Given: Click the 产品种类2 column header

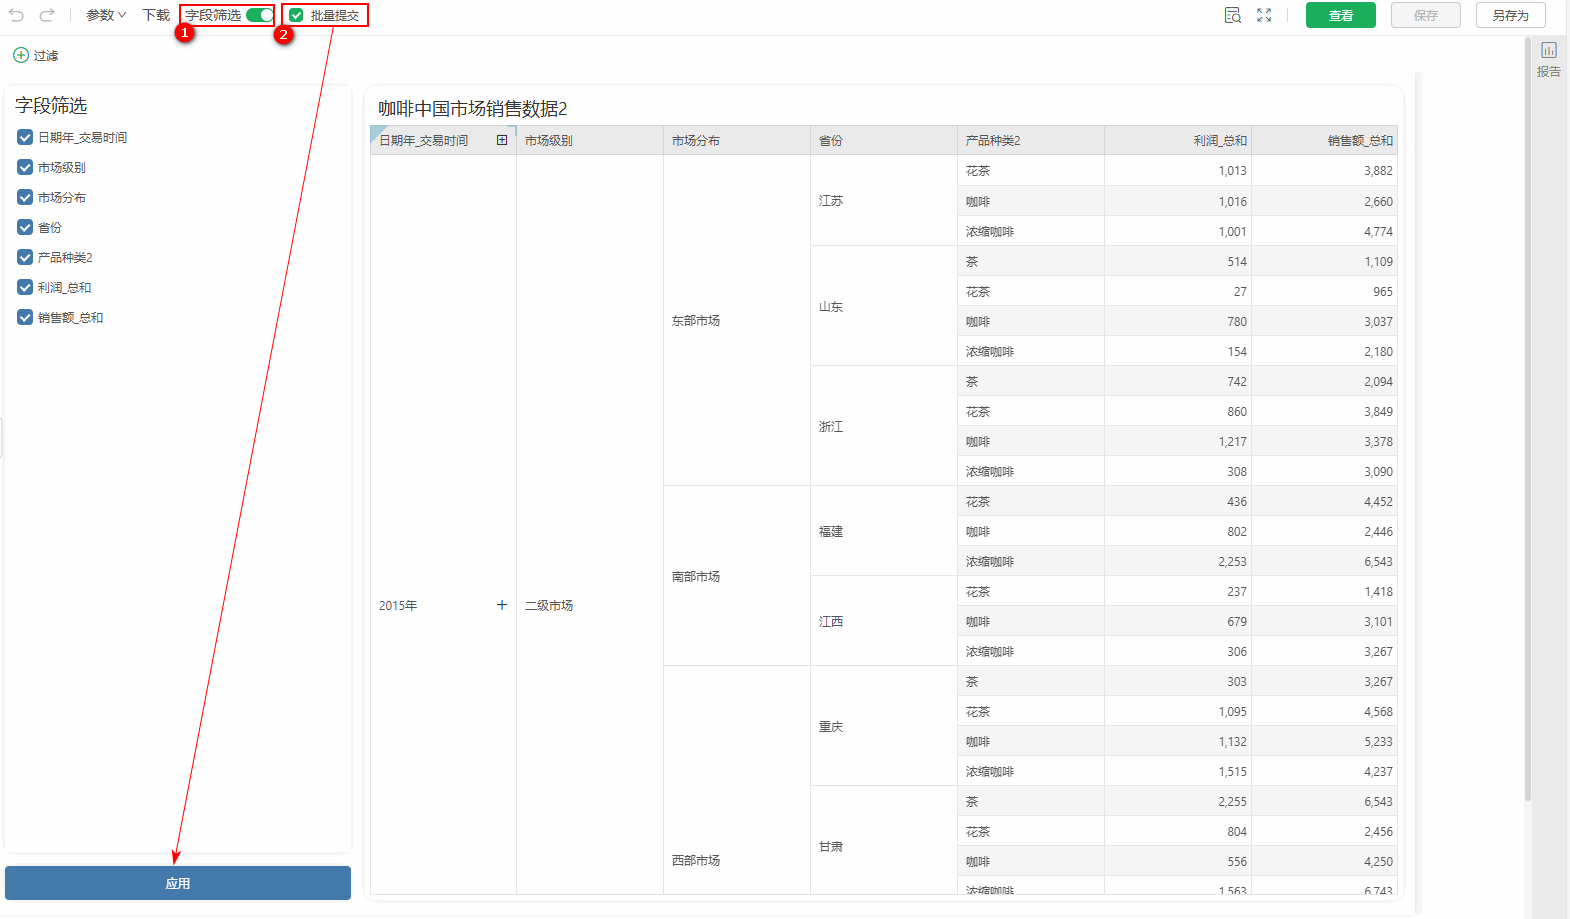Looking at the screenshot, I should pyautogui.click(x=1031, y=140).
